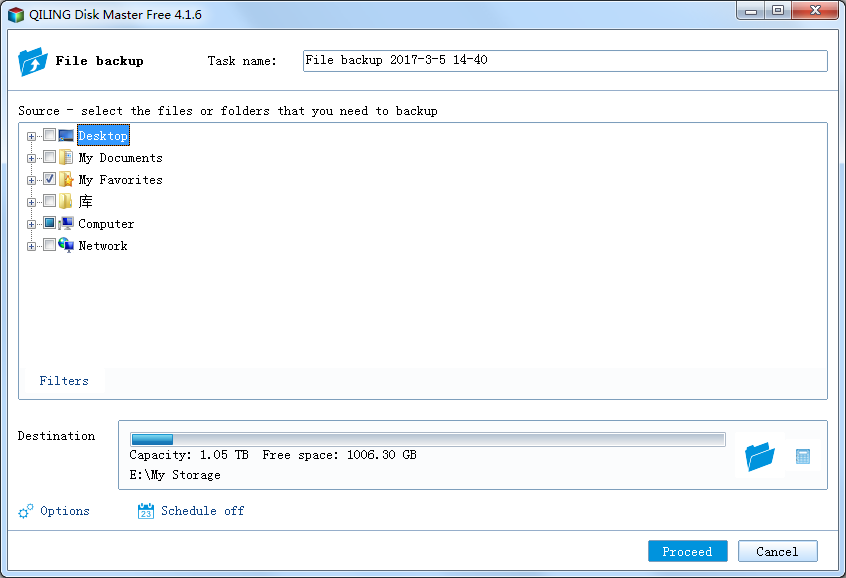Expand the 库 tree node

pyautogui.click(x=31, y=202)
